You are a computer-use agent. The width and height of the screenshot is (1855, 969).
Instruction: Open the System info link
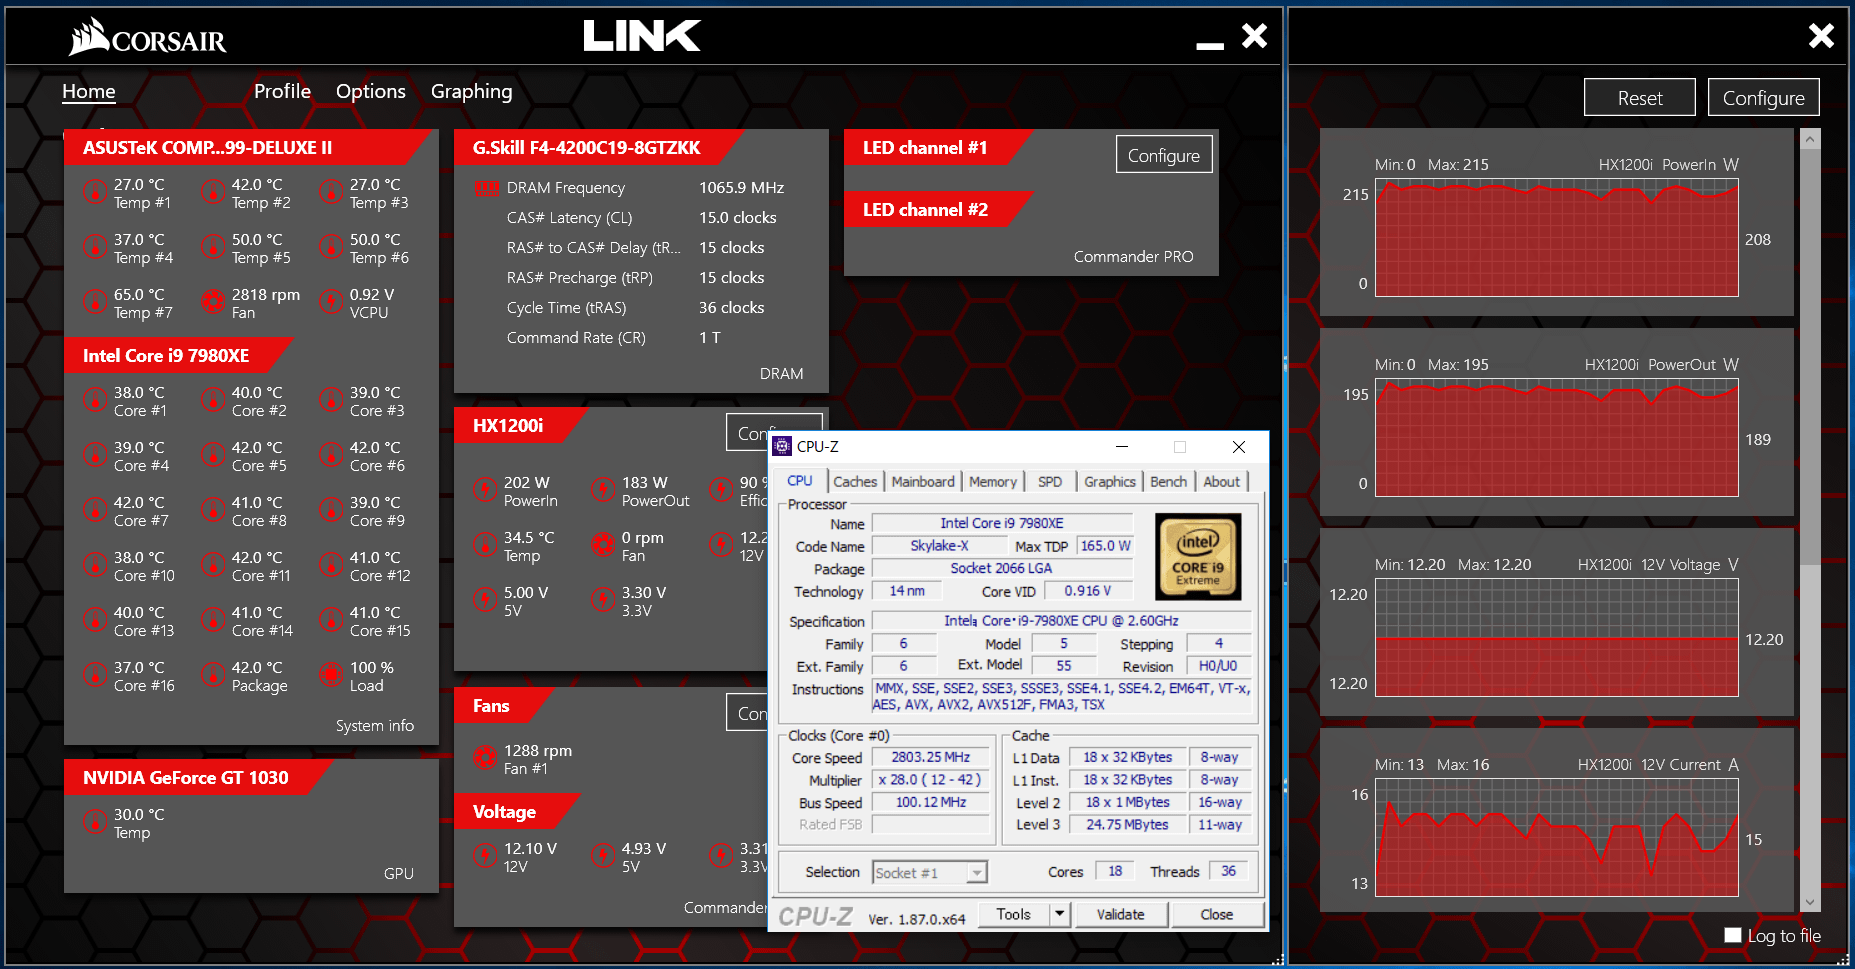coord(375,726)
